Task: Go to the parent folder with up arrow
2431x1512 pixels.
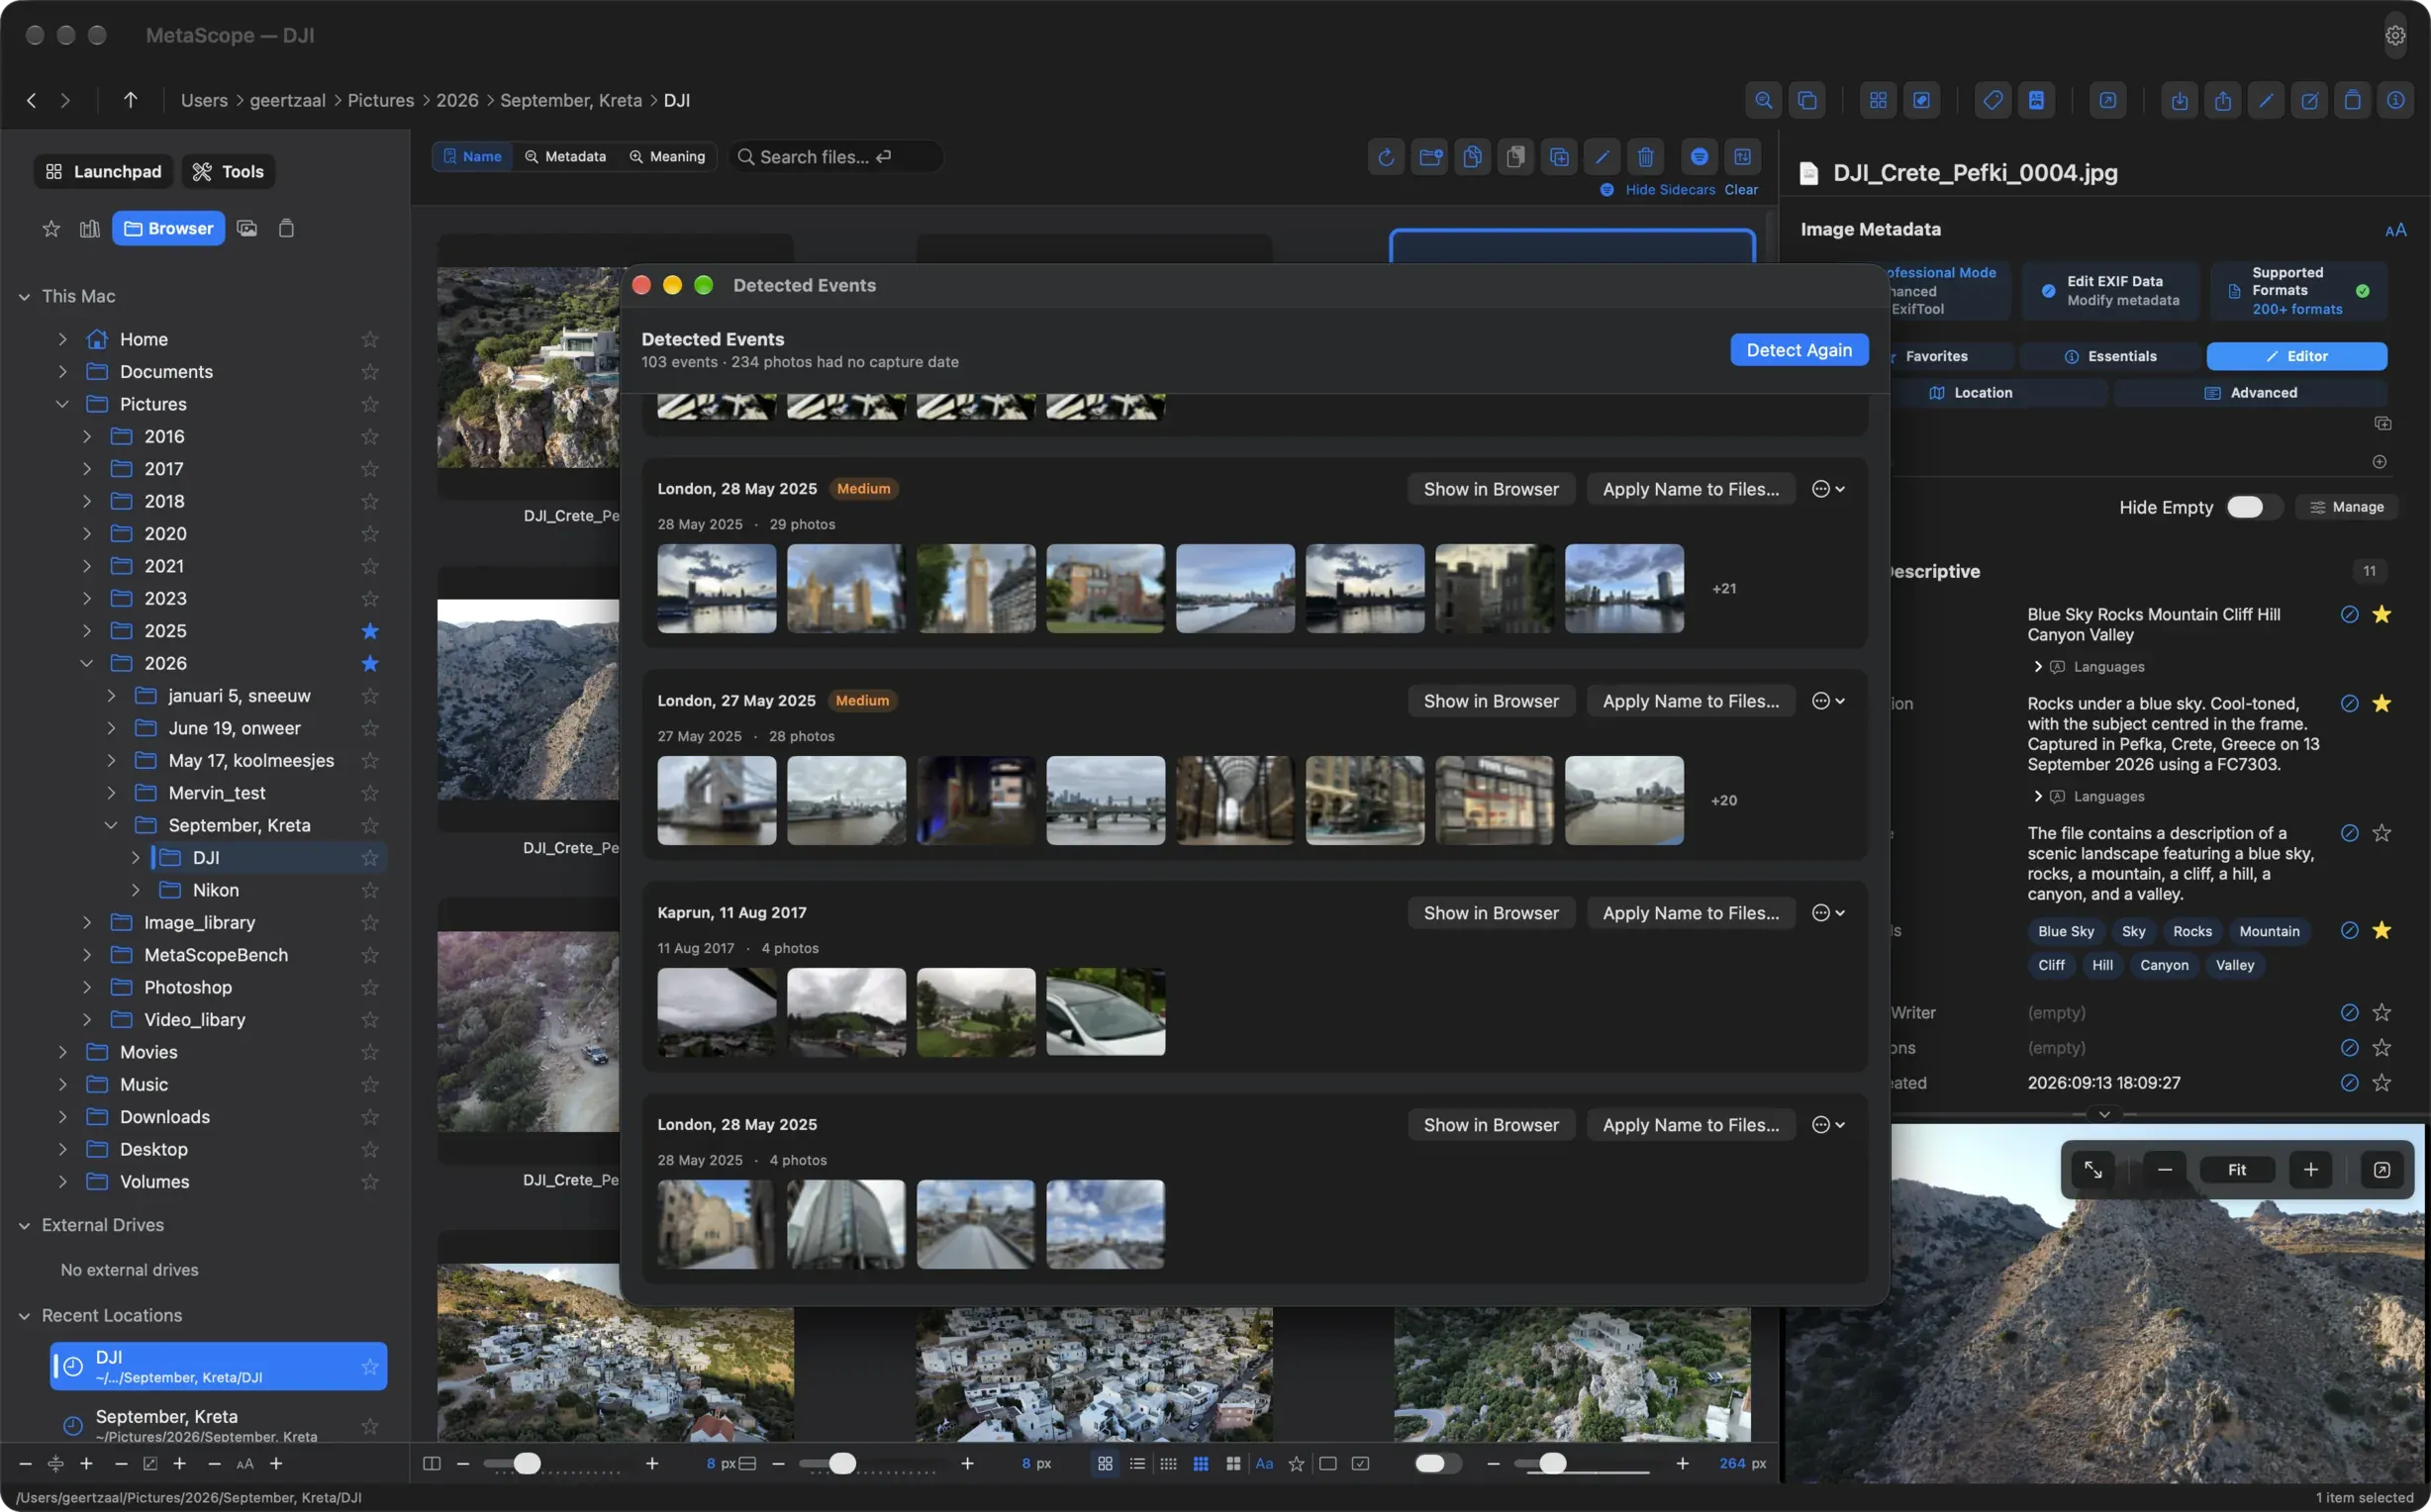Action: 130,100
